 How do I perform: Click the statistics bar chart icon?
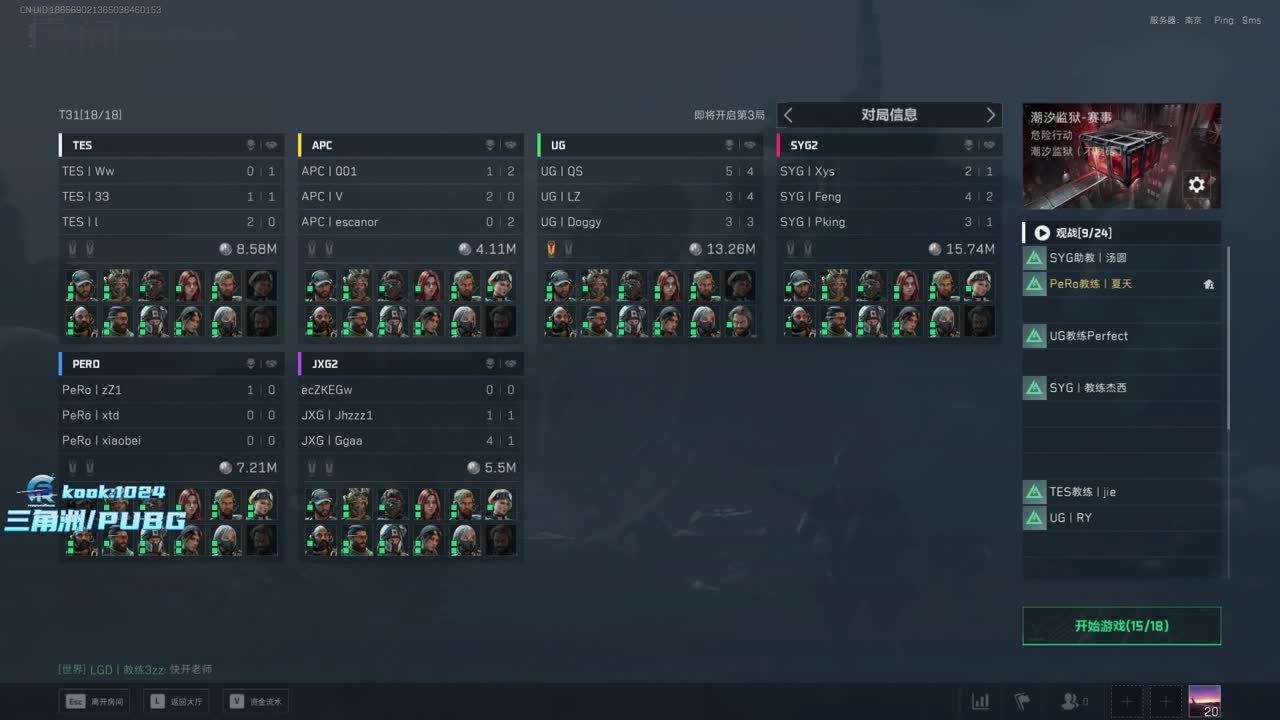[980, 701]
